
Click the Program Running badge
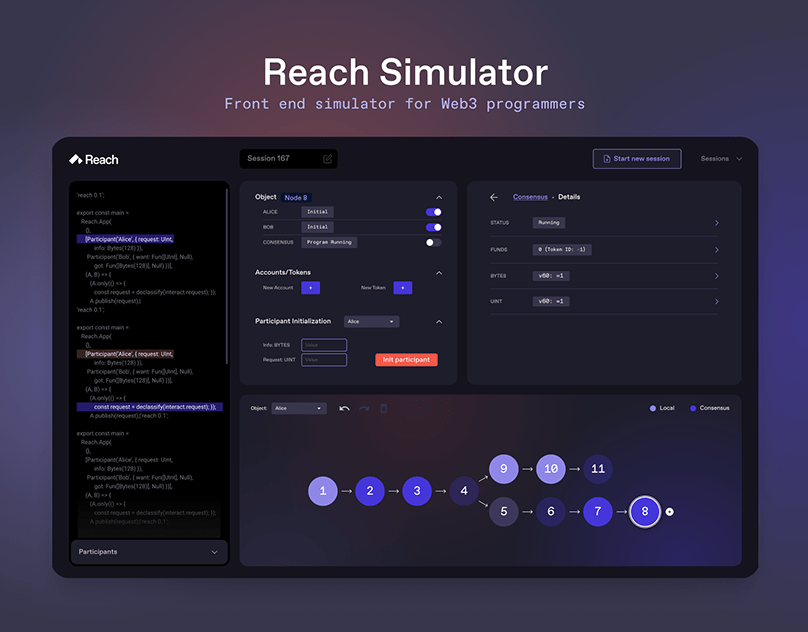(x=329, y=242)
